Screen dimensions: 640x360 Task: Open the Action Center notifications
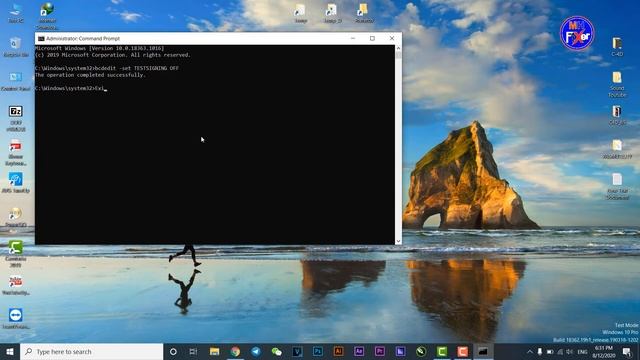pos(627,351)
